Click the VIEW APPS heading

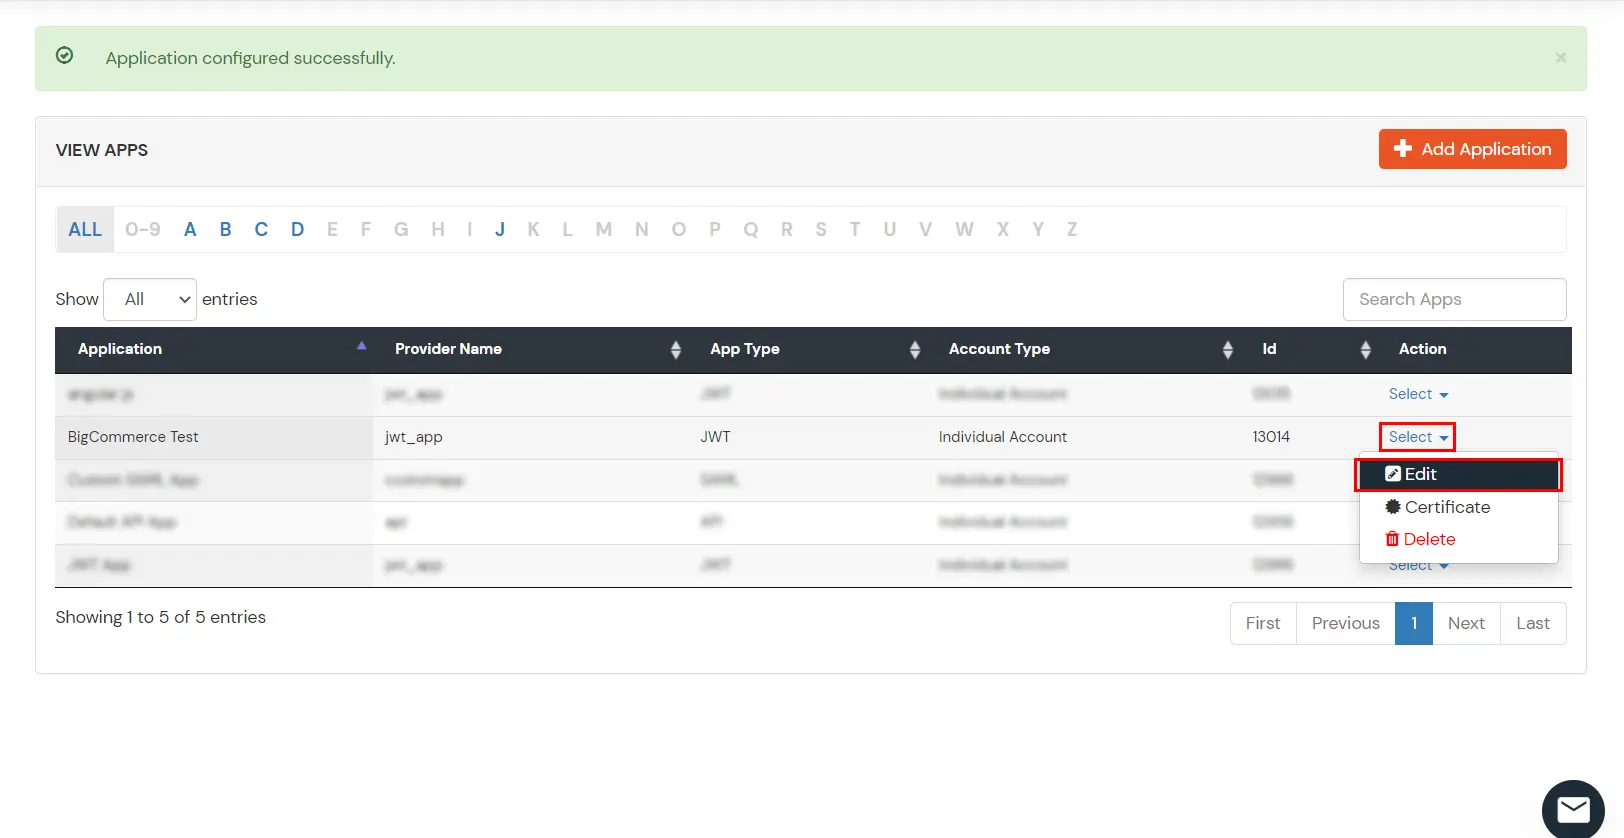tap(102, 150)
